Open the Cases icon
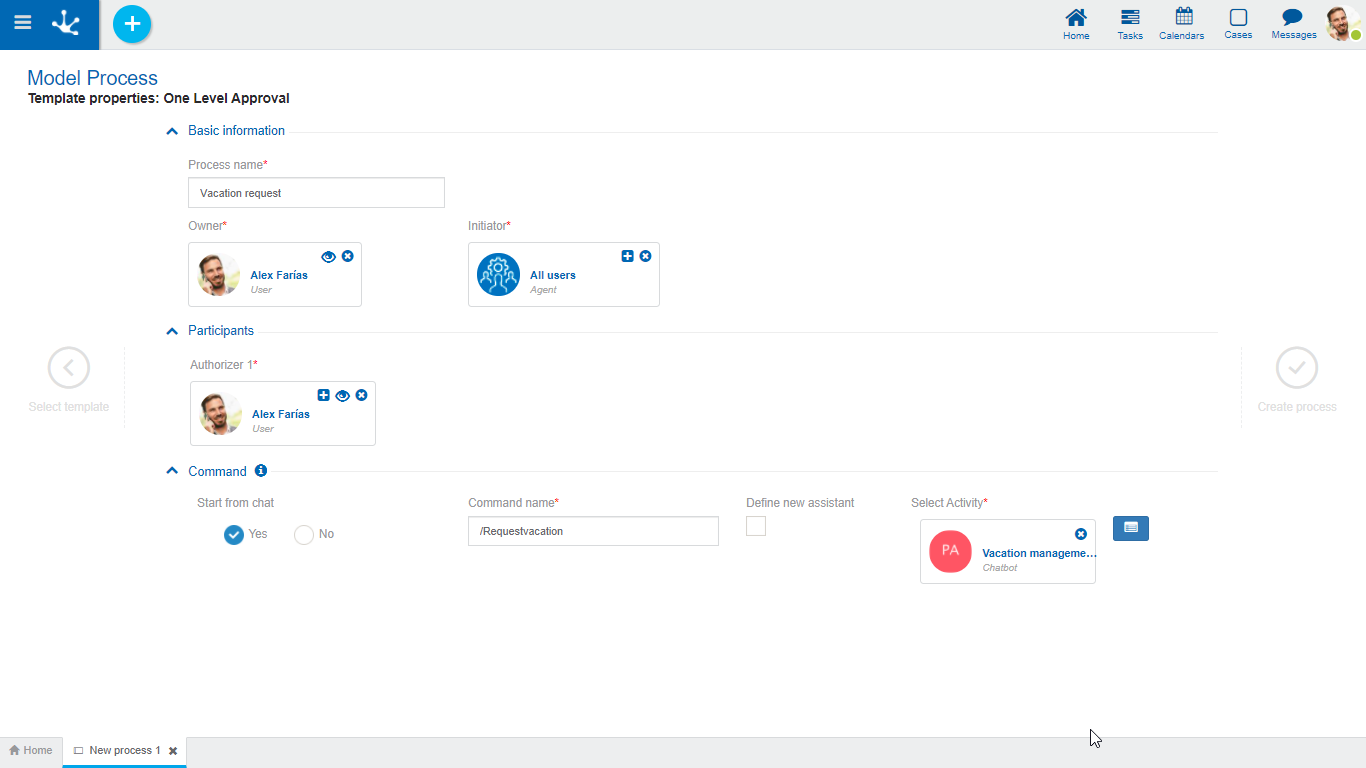This screenshot has width=1366, height=768. pos(1238,23)
